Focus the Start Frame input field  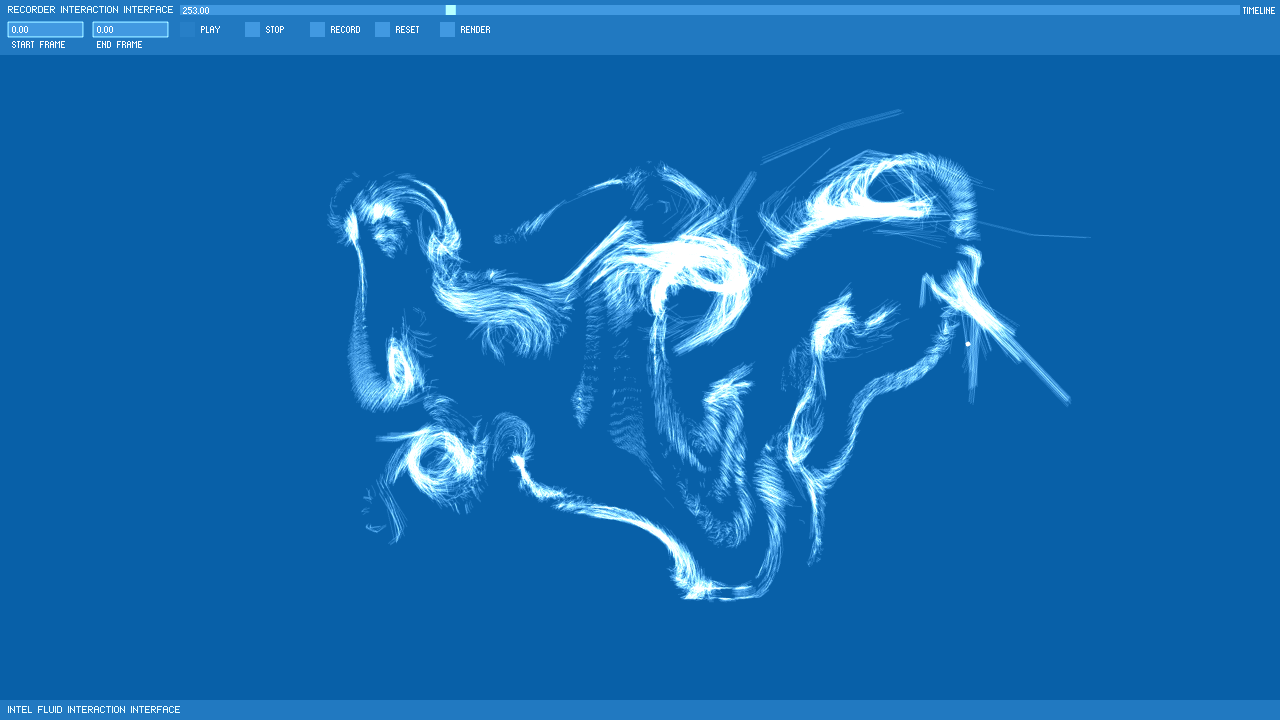pos(45,30)
